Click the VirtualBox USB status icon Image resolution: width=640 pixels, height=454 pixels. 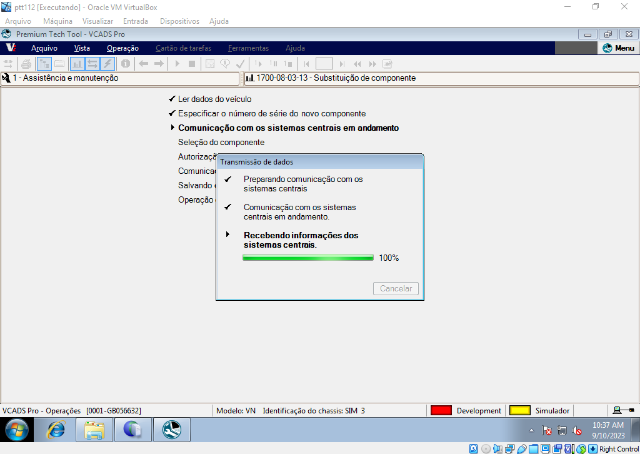[522, 449]
